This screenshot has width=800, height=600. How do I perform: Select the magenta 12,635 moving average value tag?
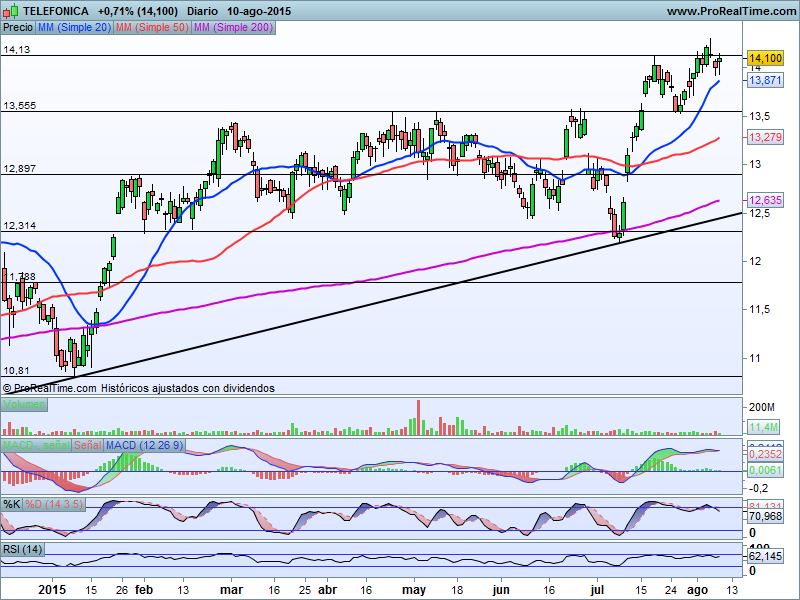point(764,200)
